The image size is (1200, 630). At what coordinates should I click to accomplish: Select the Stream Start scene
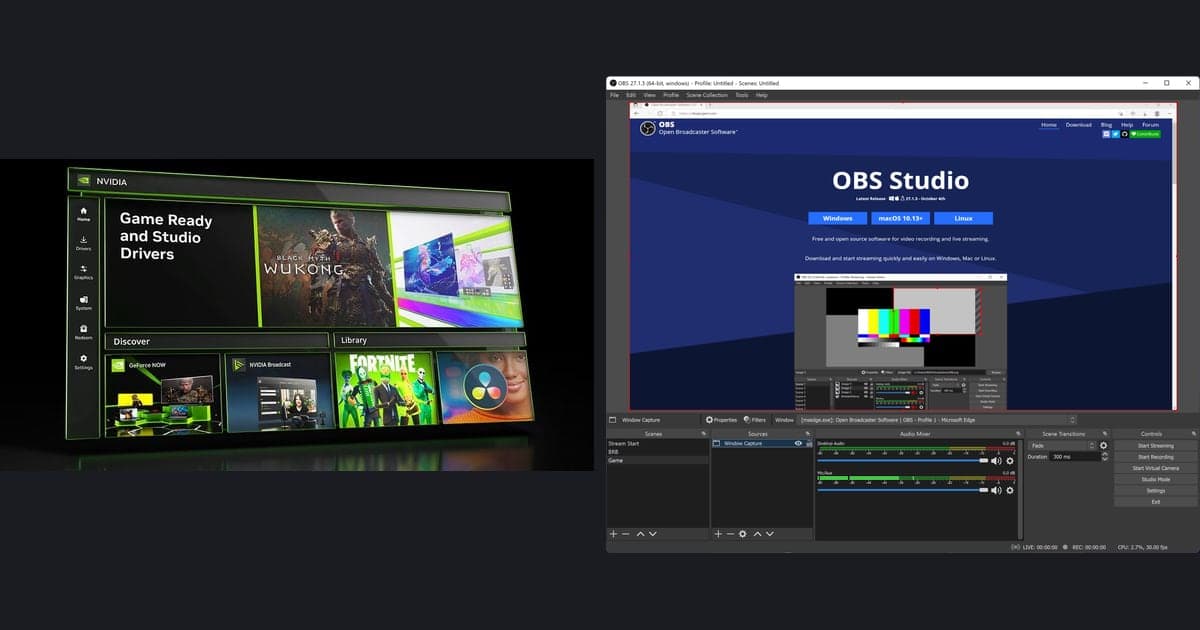coord(657,443)
